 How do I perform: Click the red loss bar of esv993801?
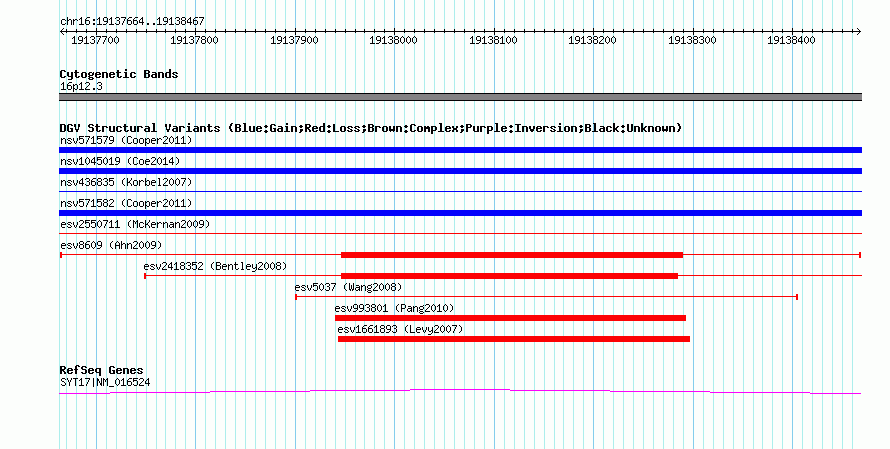[510, 318]
